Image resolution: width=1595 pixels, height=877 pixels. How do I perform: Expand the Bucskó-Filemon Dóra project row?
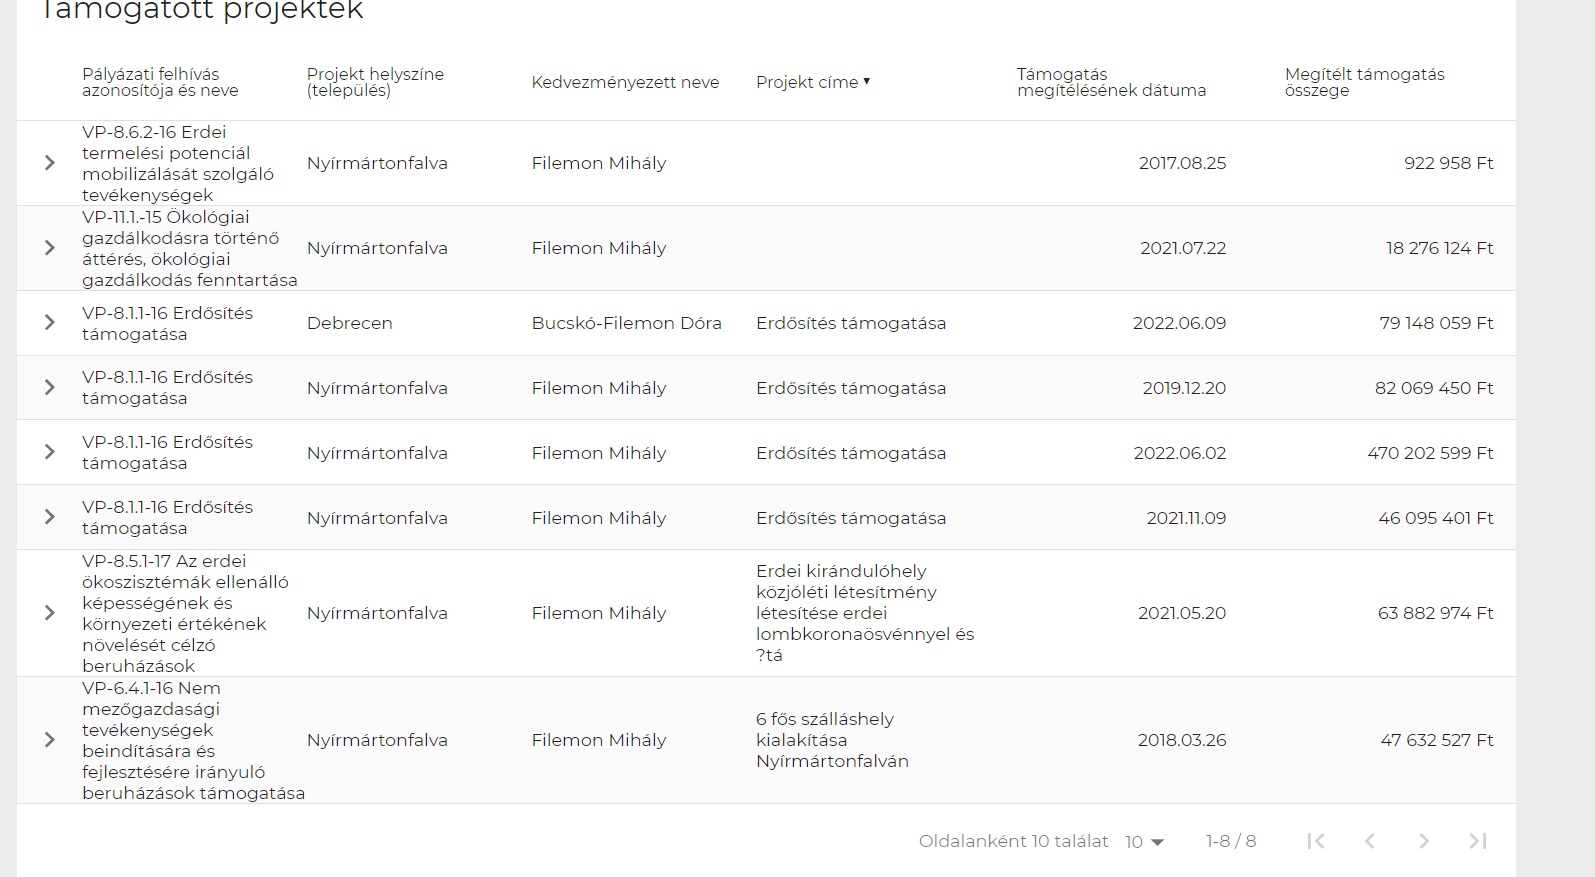[50, 323]
